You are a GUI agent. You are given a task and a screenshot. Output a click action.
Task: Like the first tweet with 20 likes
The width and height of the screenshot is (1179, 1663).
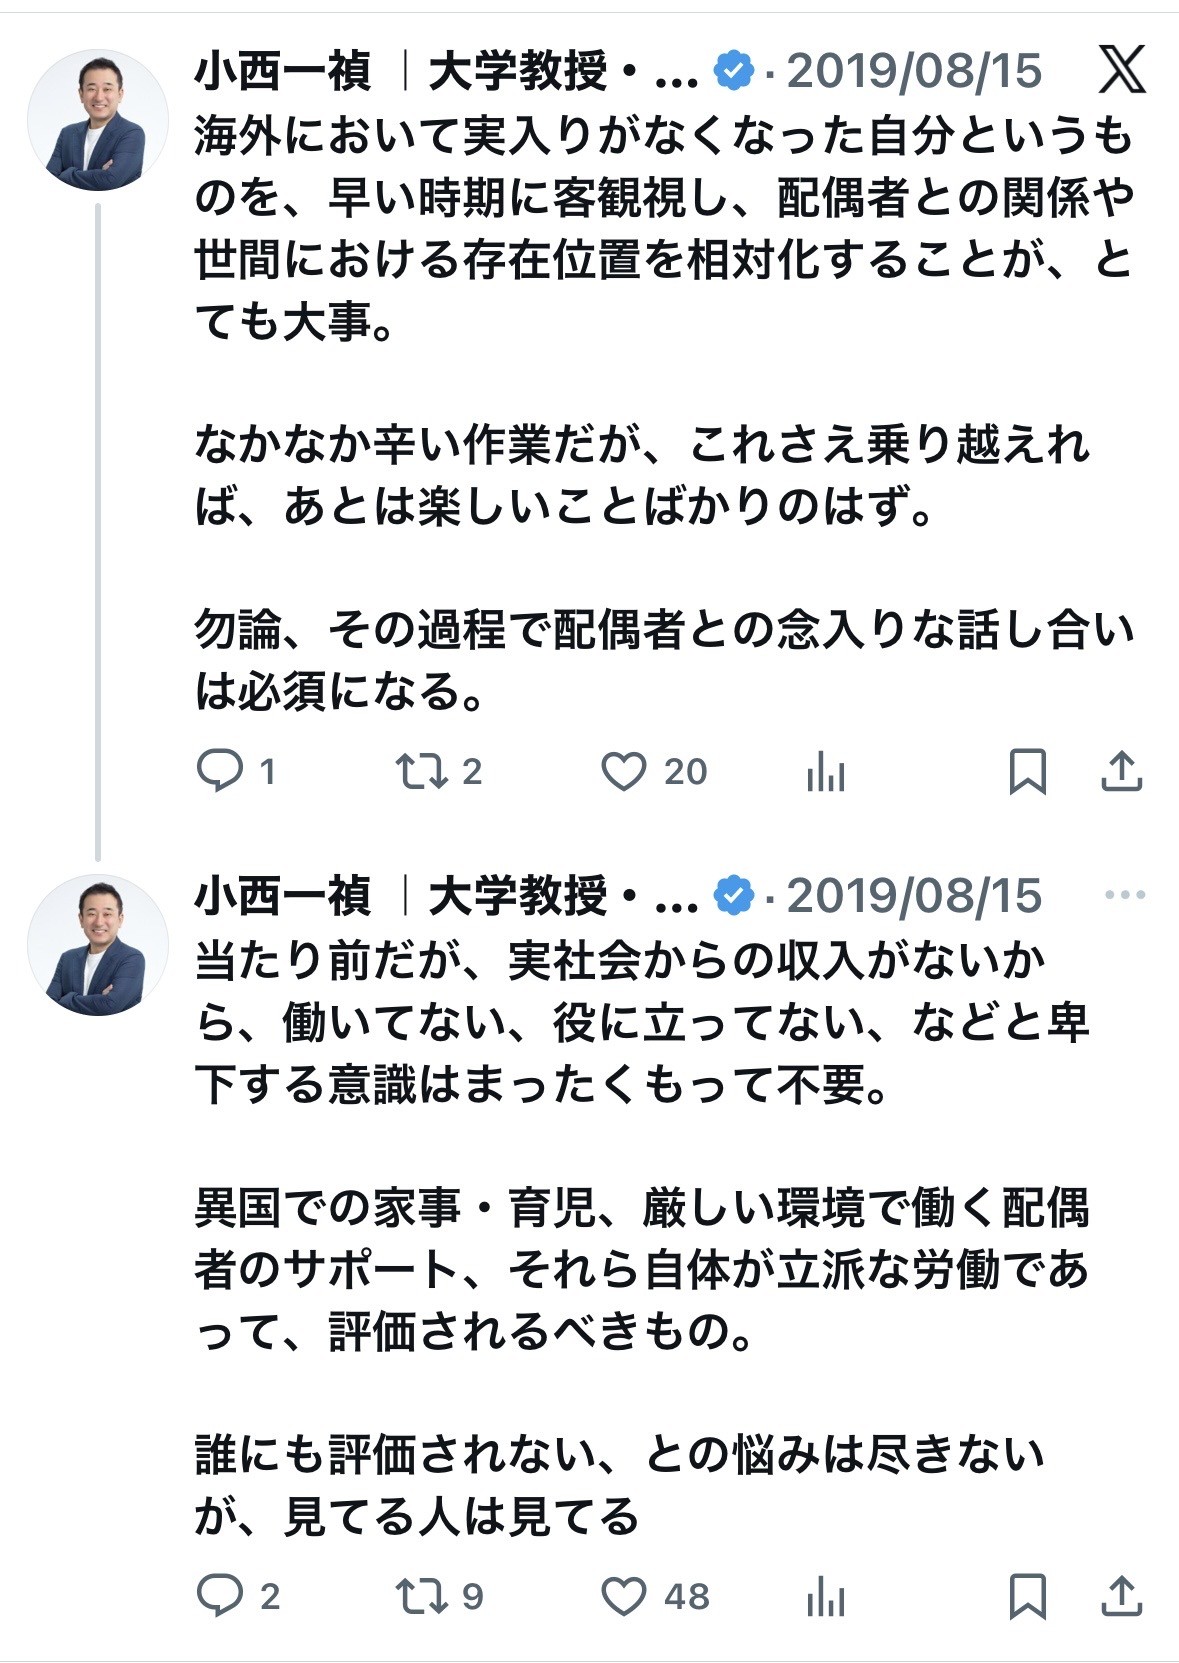[x=624, y=772]
